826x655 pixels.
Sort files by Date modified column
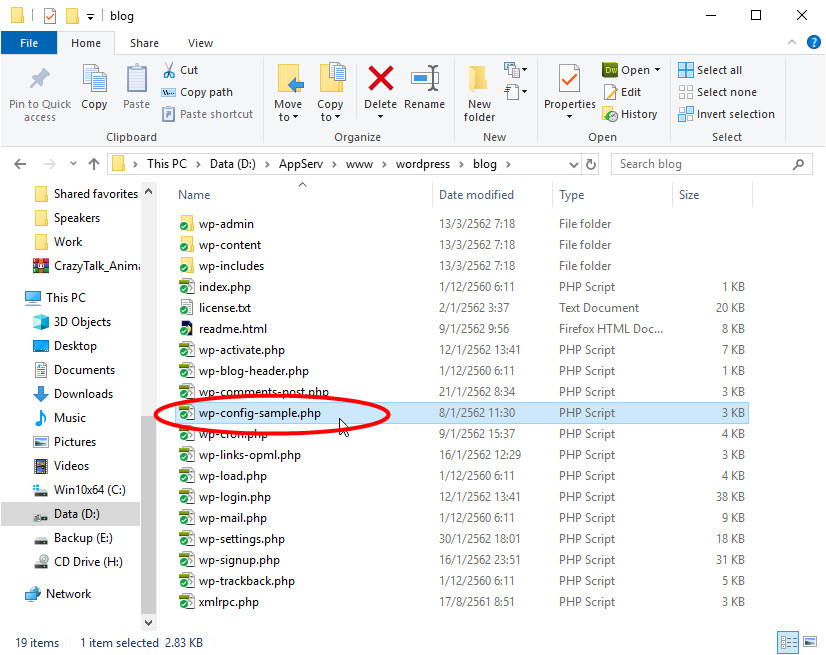476,195
